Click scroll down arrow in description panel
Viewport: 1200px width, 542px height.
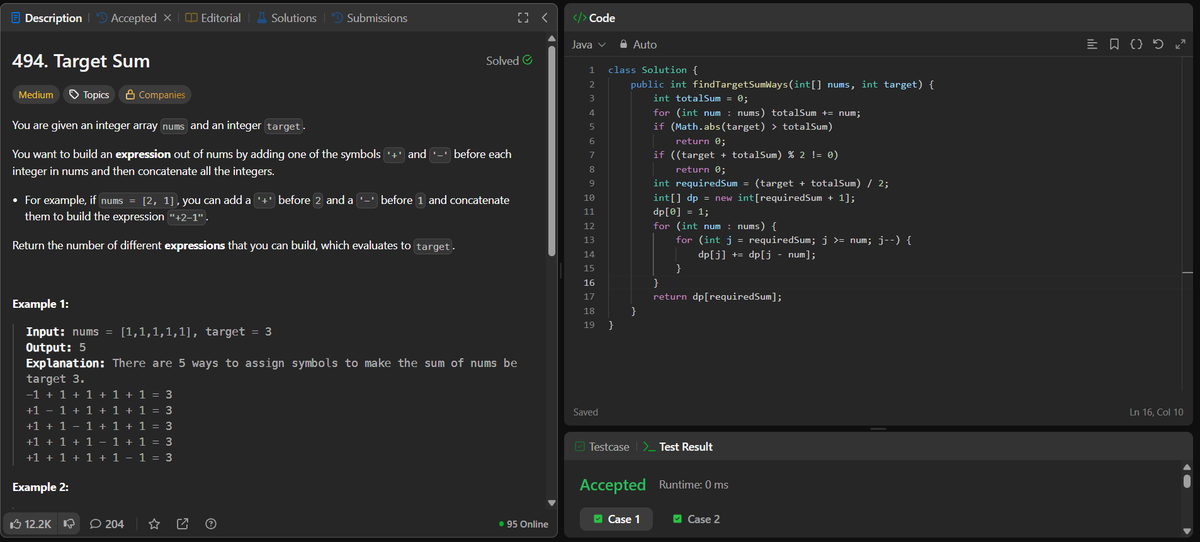551,502
